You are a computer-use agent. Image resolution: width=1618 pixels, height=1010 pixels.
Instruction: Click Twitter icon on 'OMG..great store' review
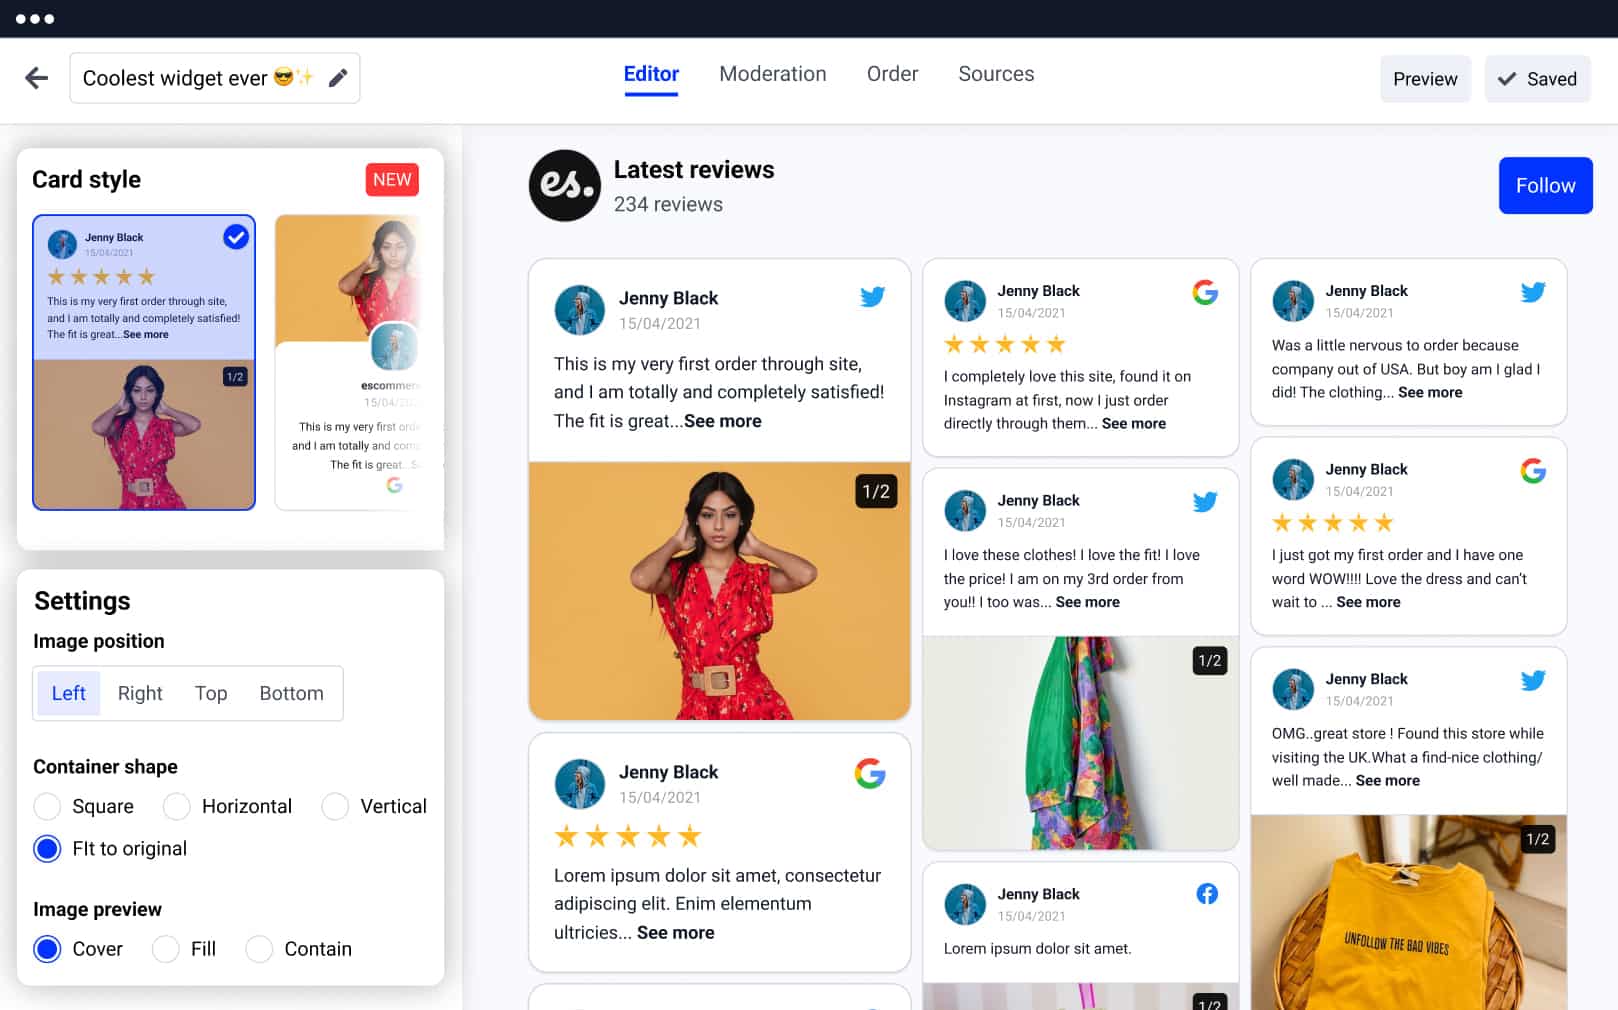[x=1533, y=681]
